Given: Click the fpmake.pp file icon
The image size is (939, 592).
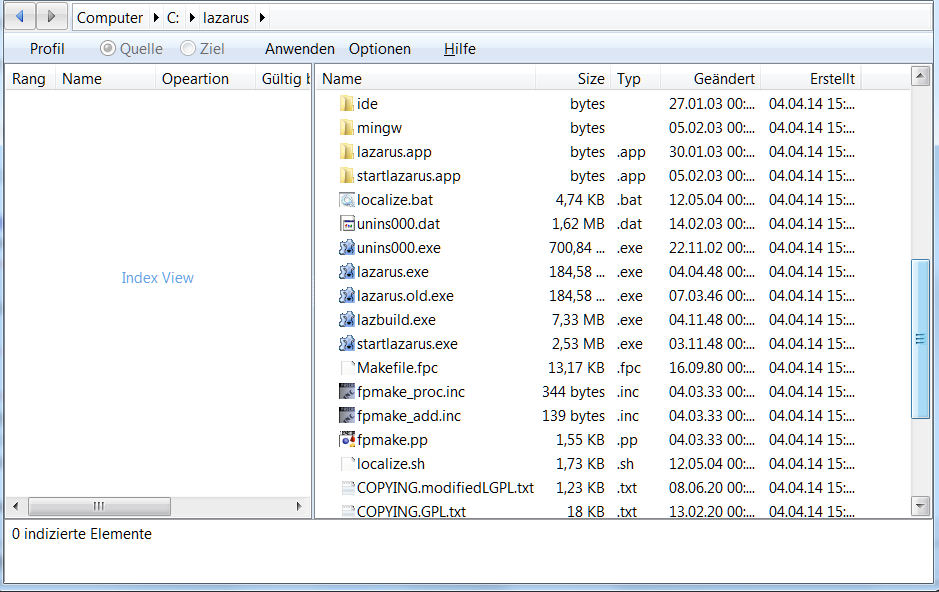Looking at the screenshot, I should (x=347, y=440).
